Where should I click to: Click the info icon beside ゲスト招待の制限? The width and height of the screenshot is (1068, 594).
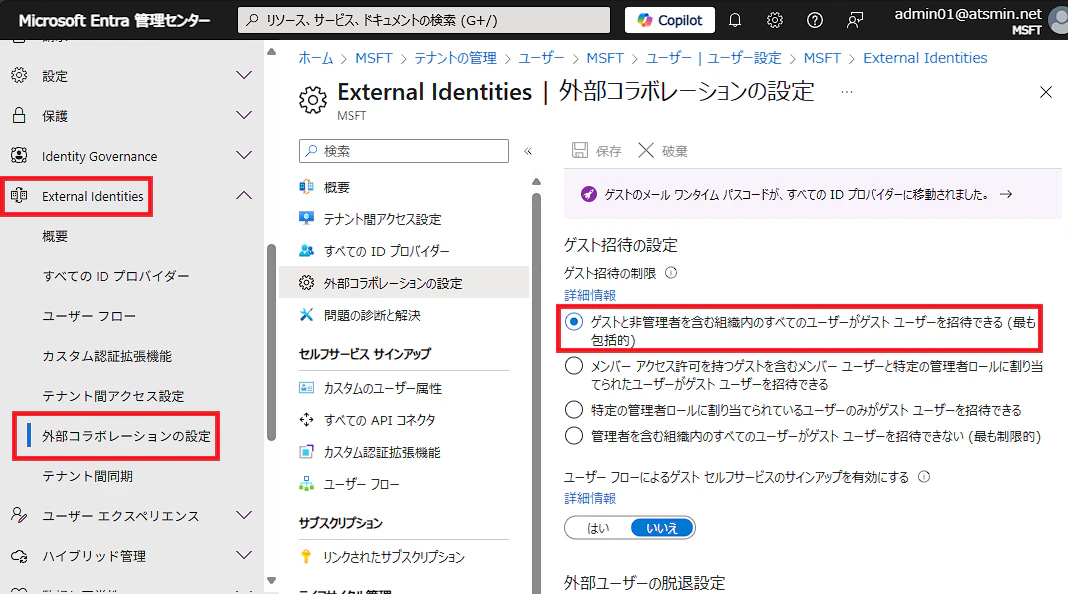[671, 273]
